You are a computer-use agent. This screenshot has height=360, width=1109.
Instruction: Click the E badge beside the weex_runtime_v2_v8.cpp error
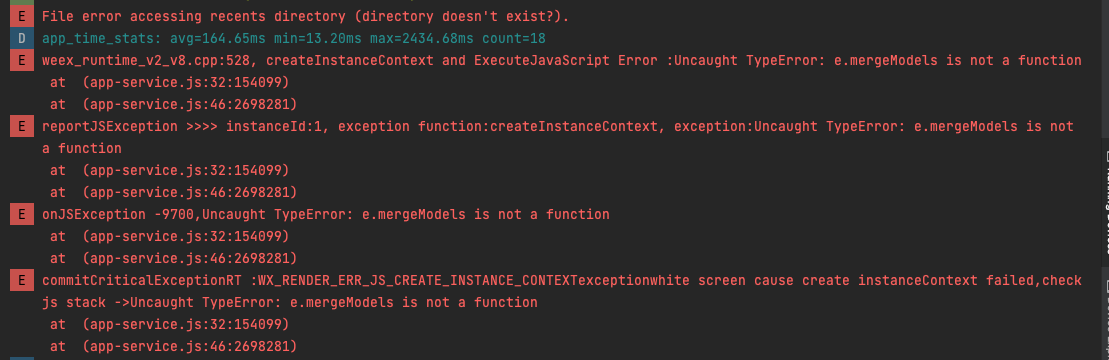click(x=22, y=60)
